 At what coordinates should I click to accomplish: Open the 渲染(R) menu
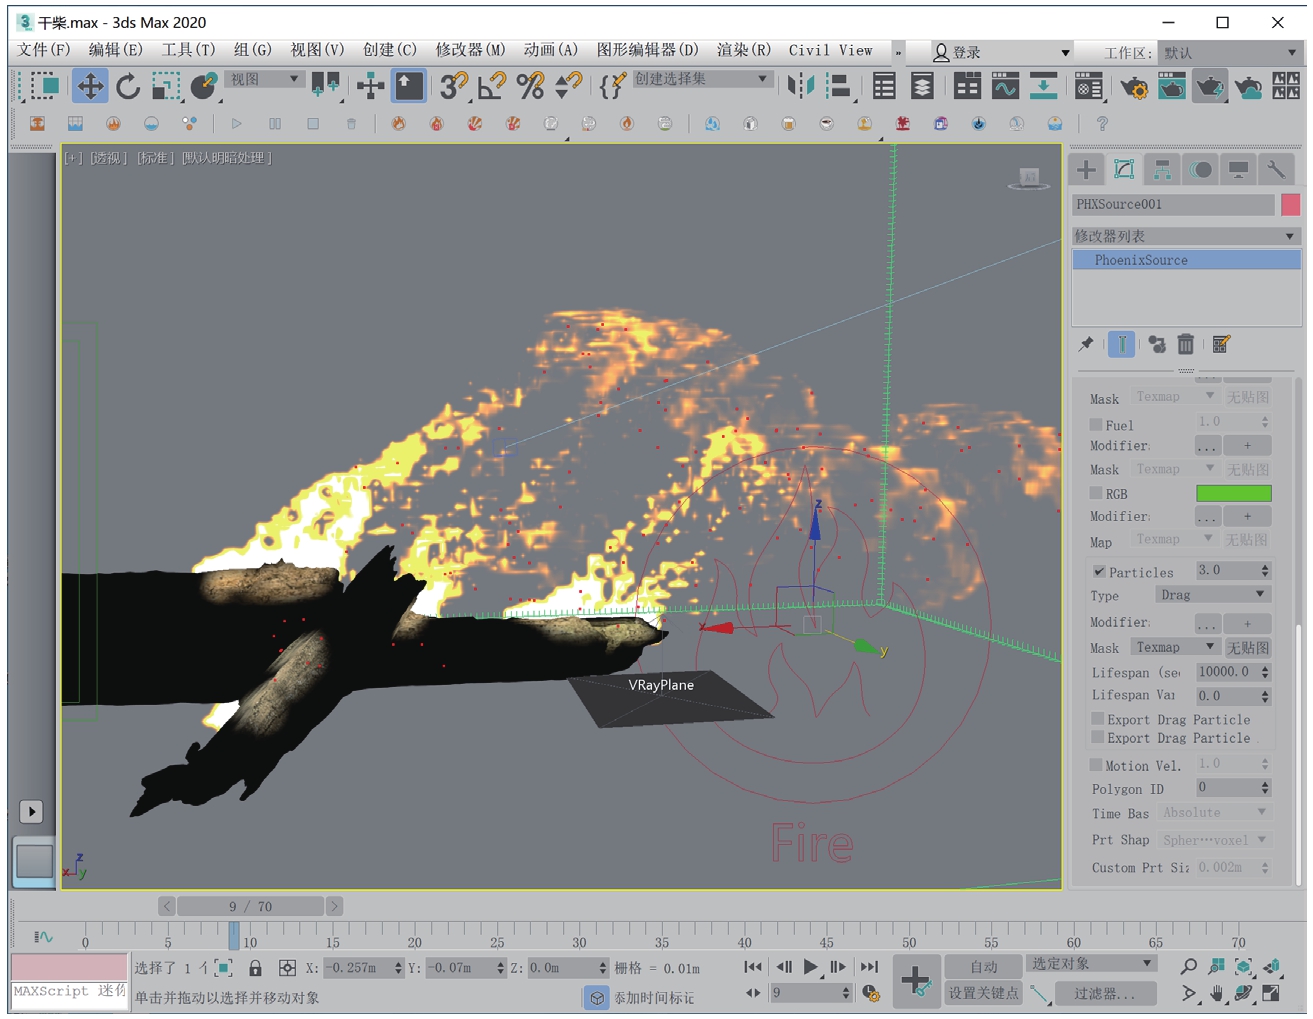click(x=743, y=50)
